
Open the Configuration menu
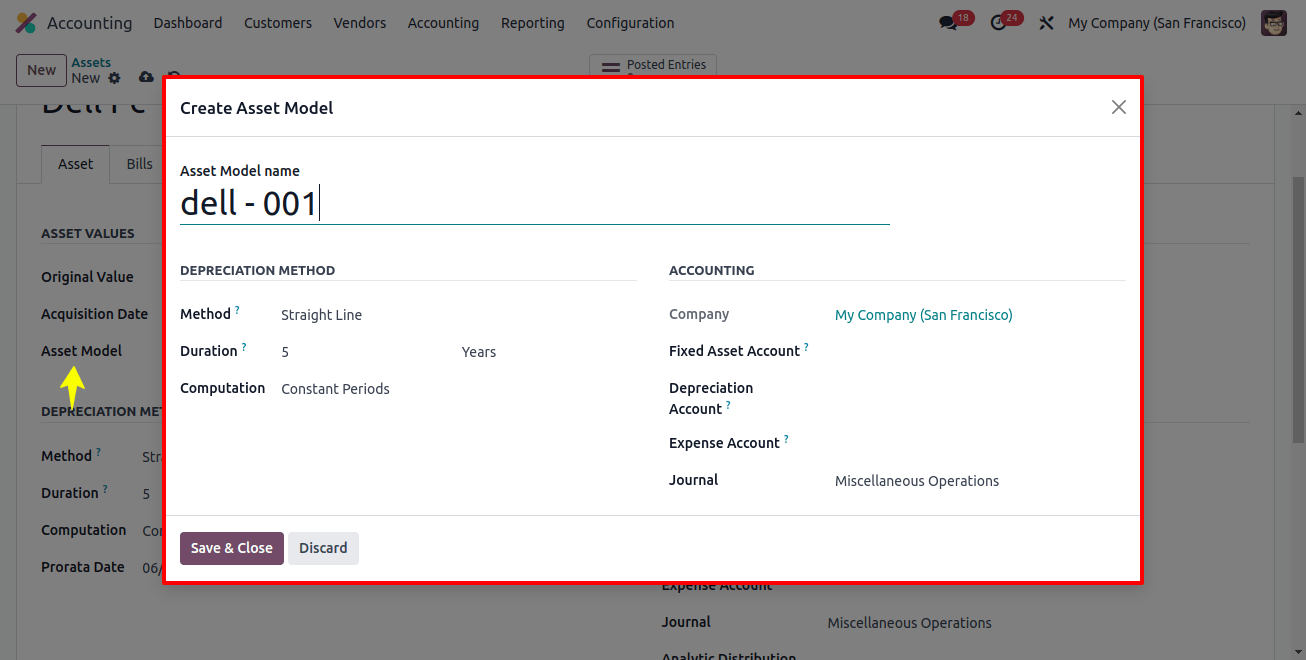pos(630,23)
